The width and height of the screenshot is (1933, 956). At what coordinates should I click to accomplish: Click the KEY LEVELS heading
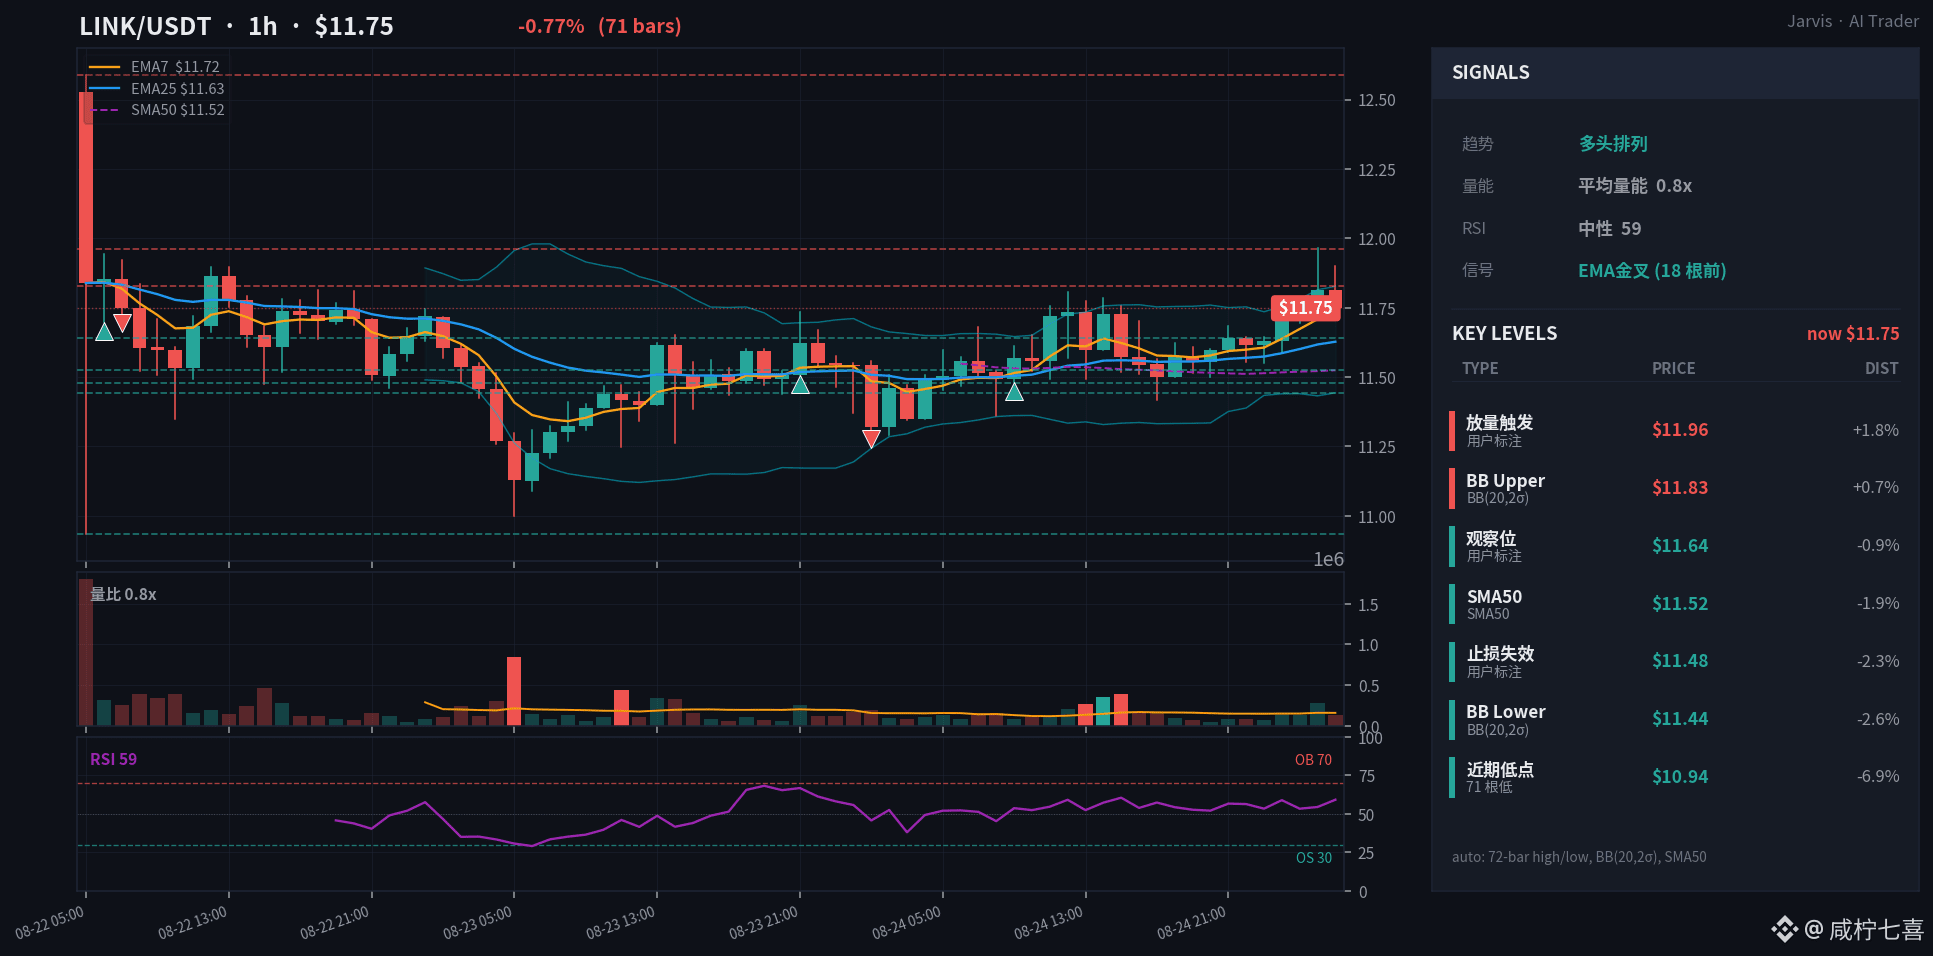(1504, 334)
